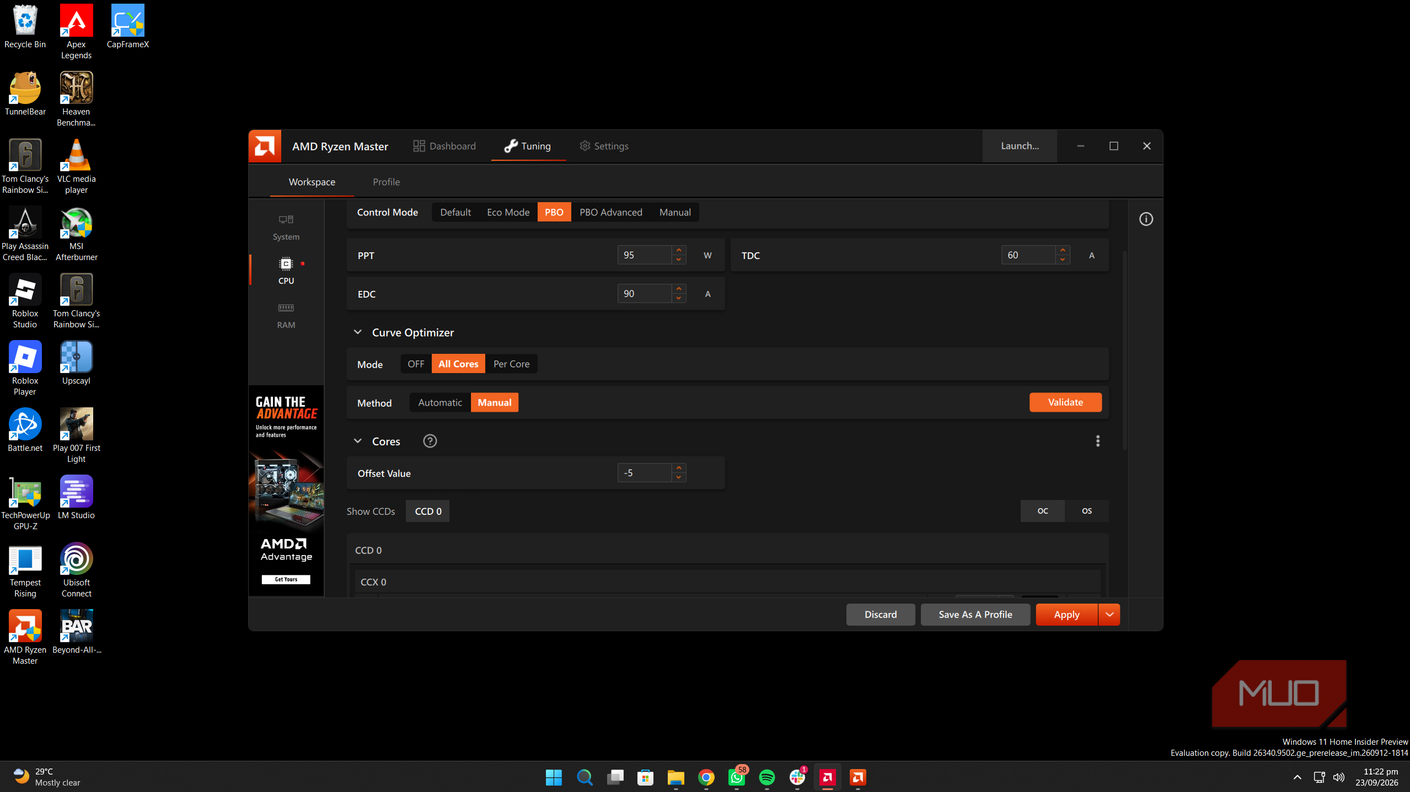Select VLC media player desktop icon
Image resolution: width=1410 pixels, height=792 pixels.
tap(76, 166)
